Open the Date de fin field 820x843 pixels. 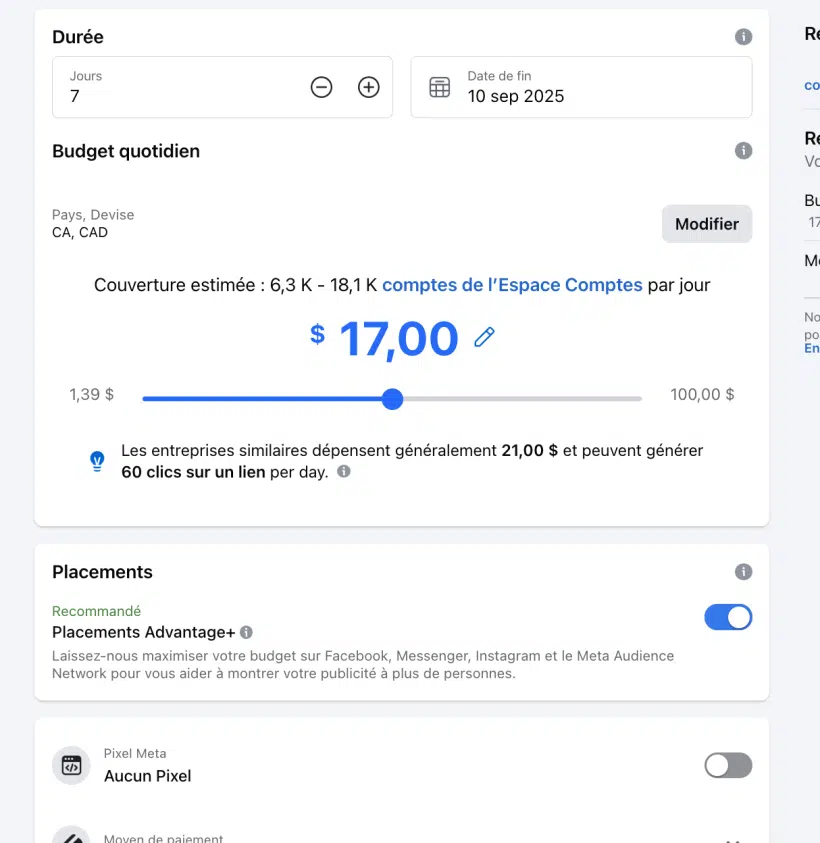[x=581, y=87]
